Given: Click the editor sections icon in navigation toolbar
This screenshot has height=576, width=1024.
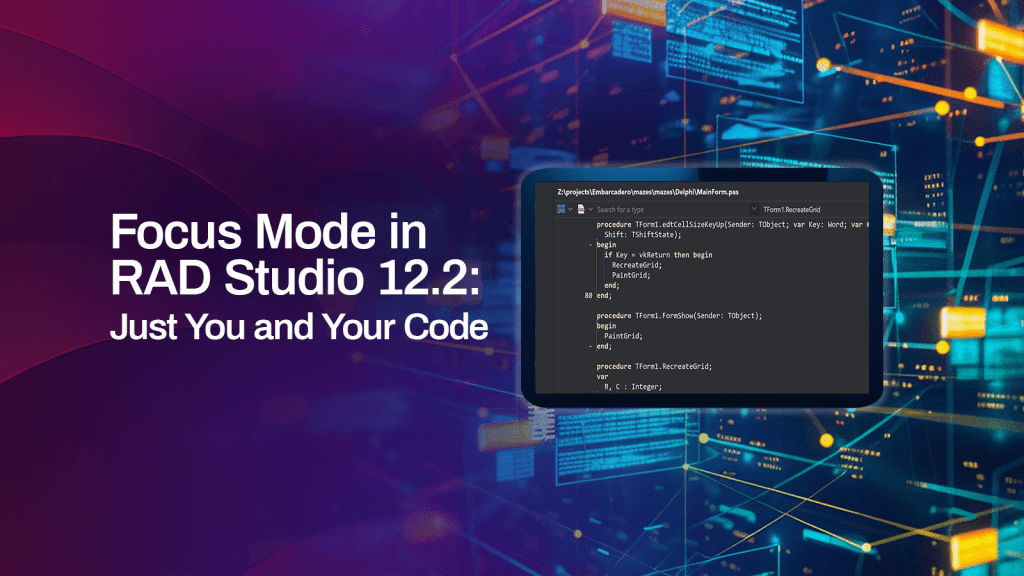Looking at the screenshot, I should coord(561,209).
